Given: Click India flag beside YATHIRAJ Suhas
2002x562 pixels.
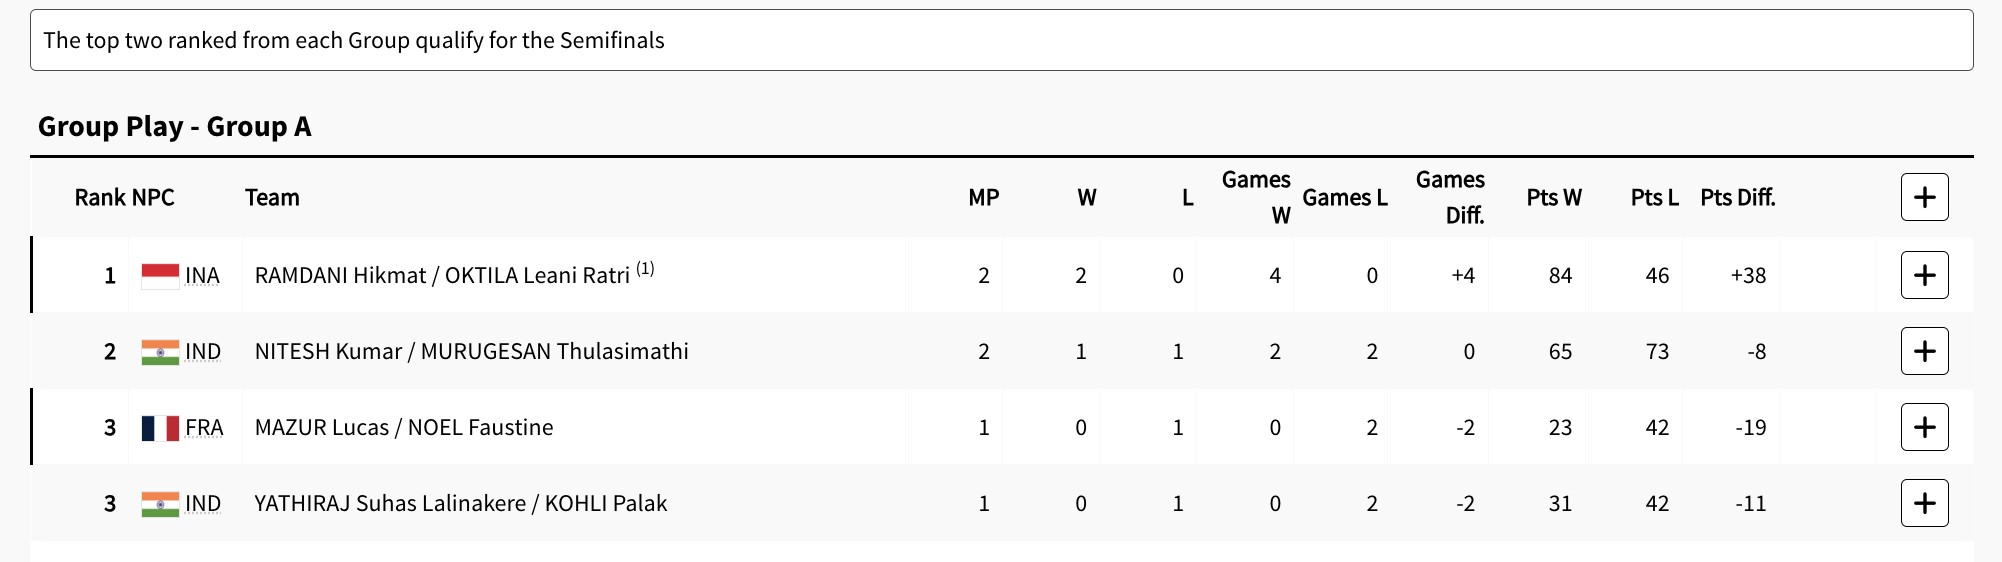Looking at the screenshot, I should pyautogui.click(x=160, y=504).
